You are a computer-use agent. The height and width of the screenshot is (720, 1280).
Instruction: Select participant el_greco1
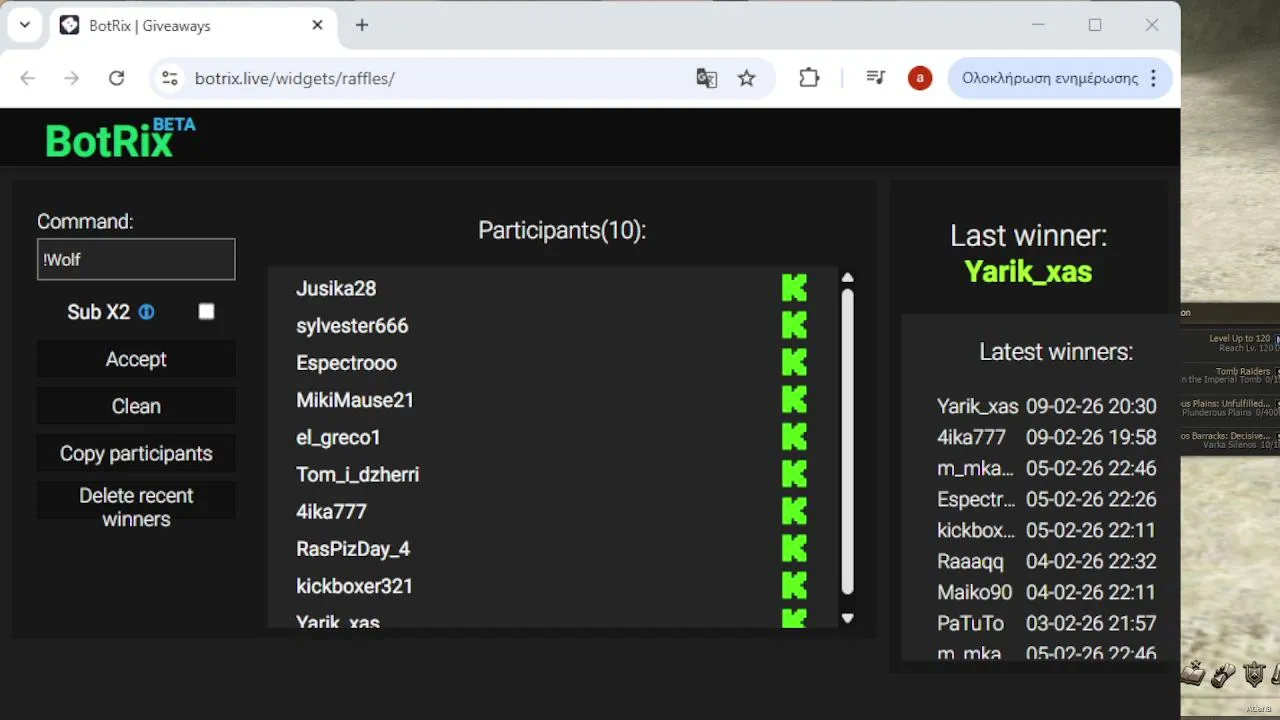click(x=338, y=437)
